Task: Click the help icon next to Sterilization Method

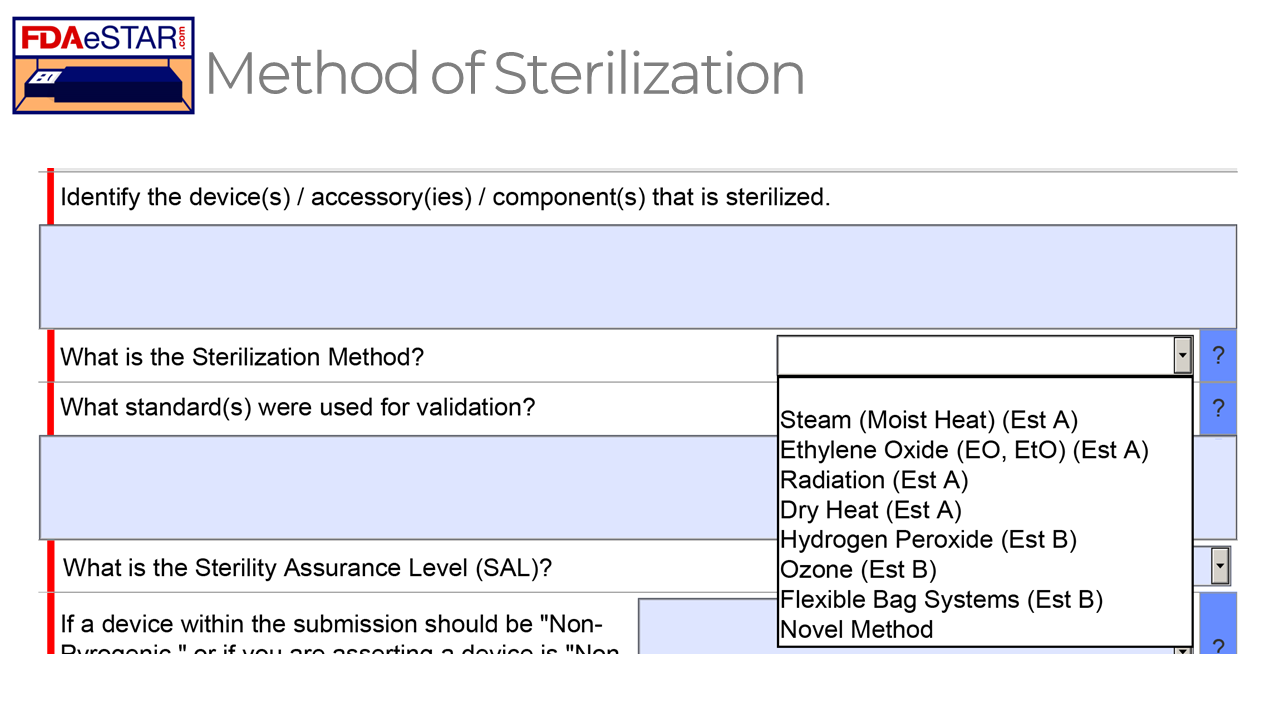Action: click(x=1218, y=355)
